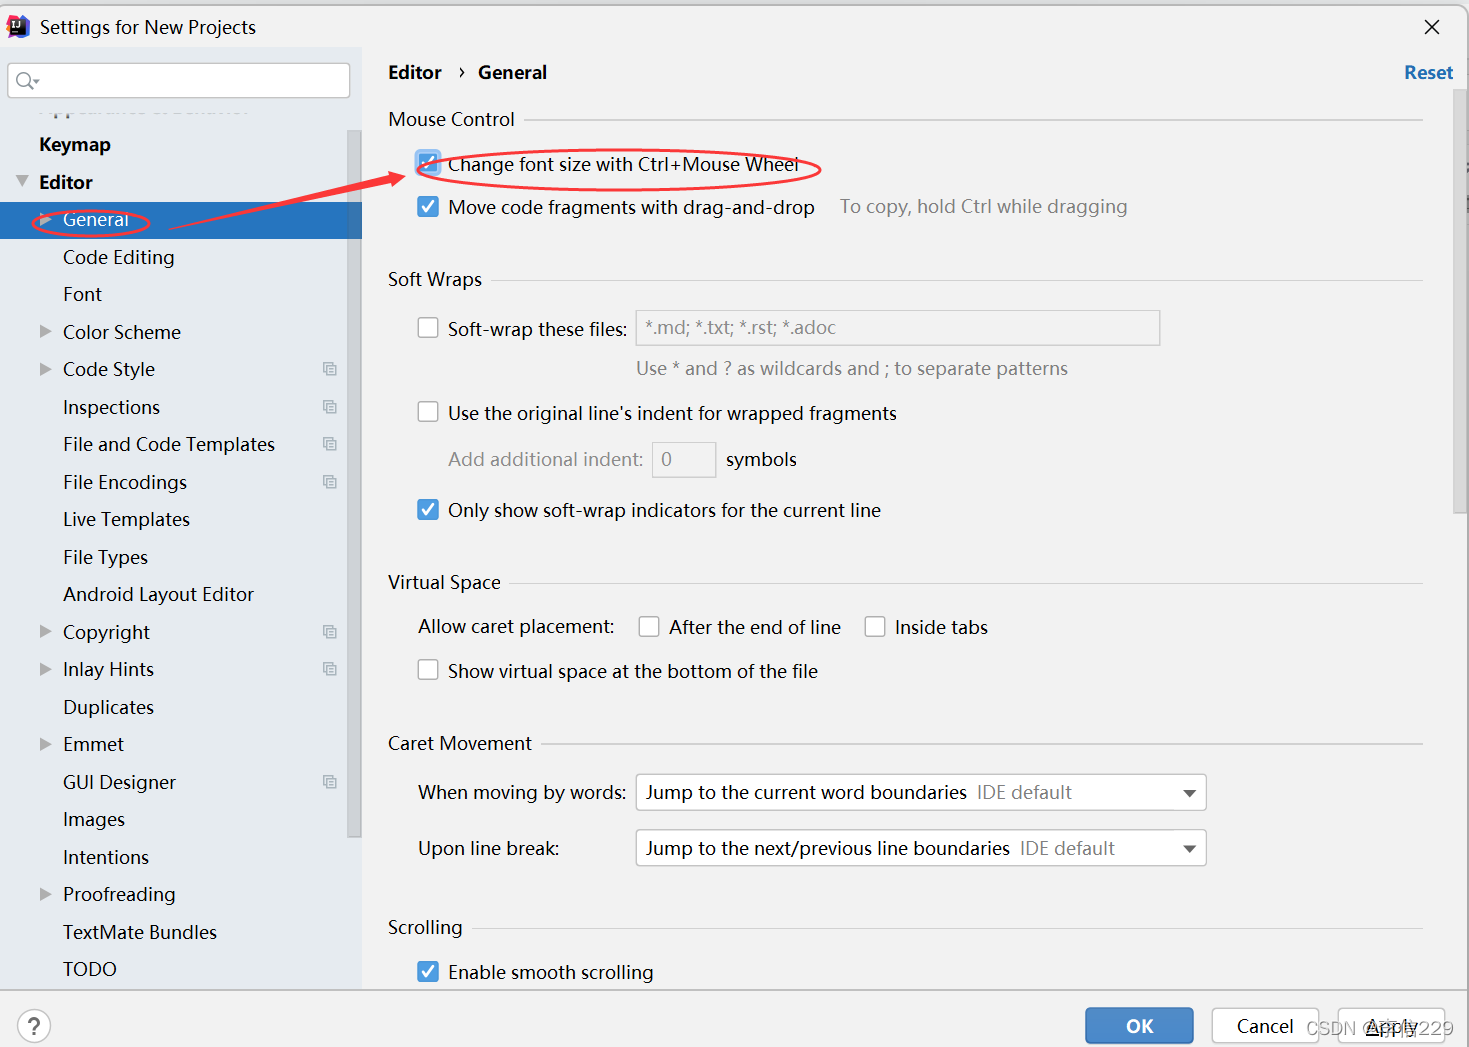Viewport: 1469px width, 1047px height.
Task: Click the IntelliJ logo in title bar
Action: pos(18,27)
